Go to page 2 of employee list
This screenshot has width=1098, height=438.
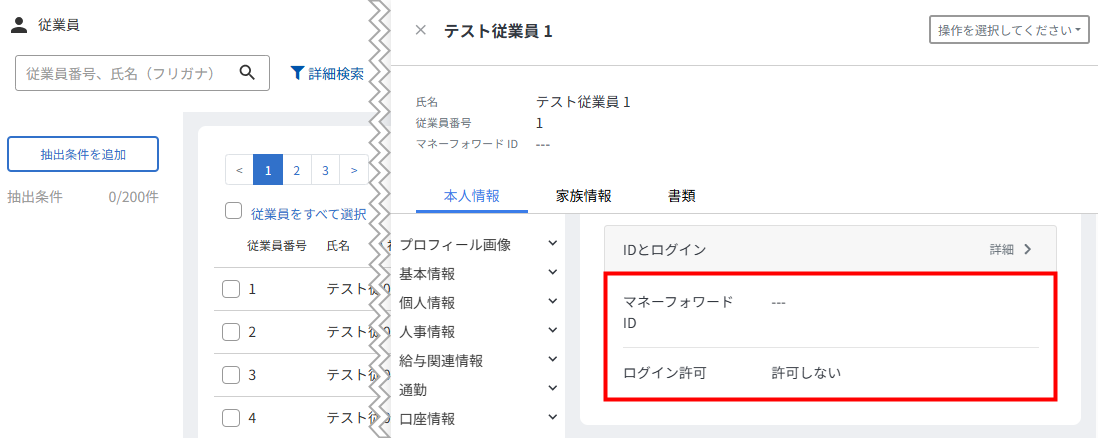tap(297, 170)
